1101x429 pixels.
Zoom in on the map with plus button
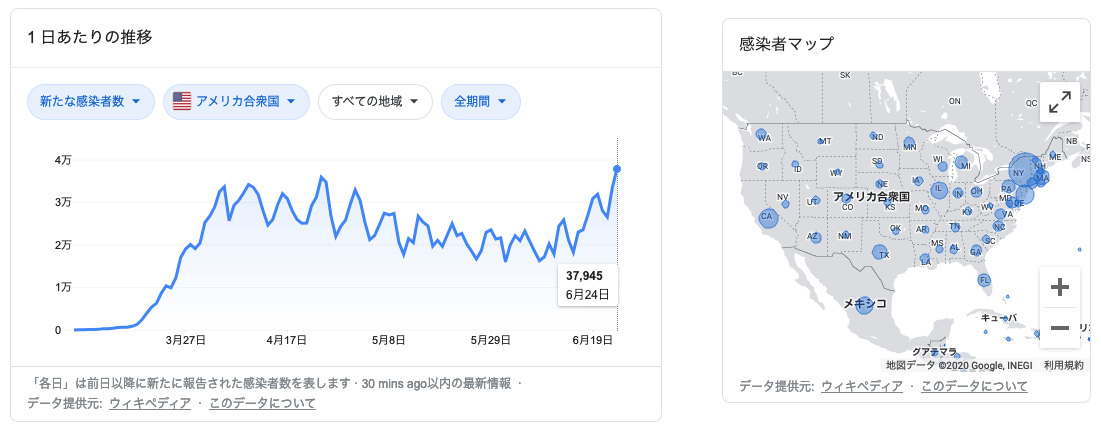click(1060, 288)
